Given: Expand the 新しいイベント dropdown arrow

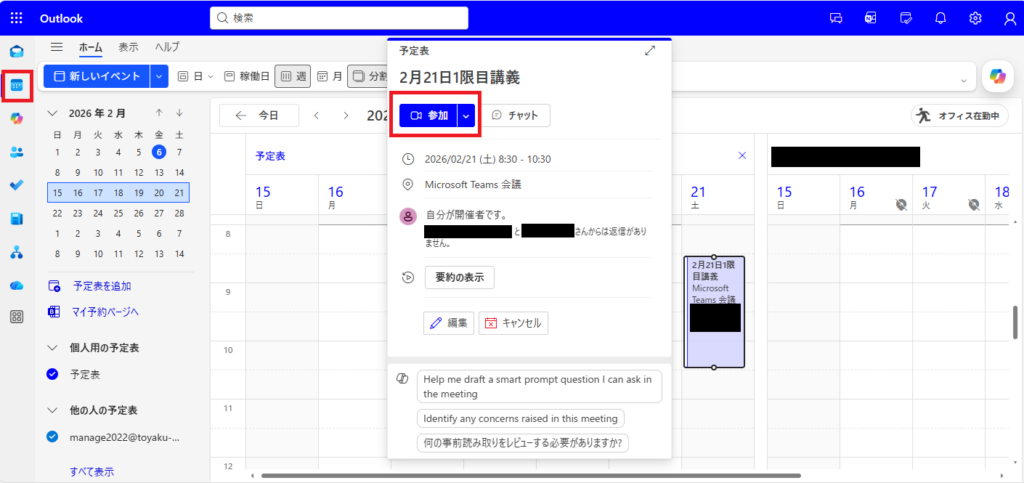Looking at the screenshot, I should [159, 76].
